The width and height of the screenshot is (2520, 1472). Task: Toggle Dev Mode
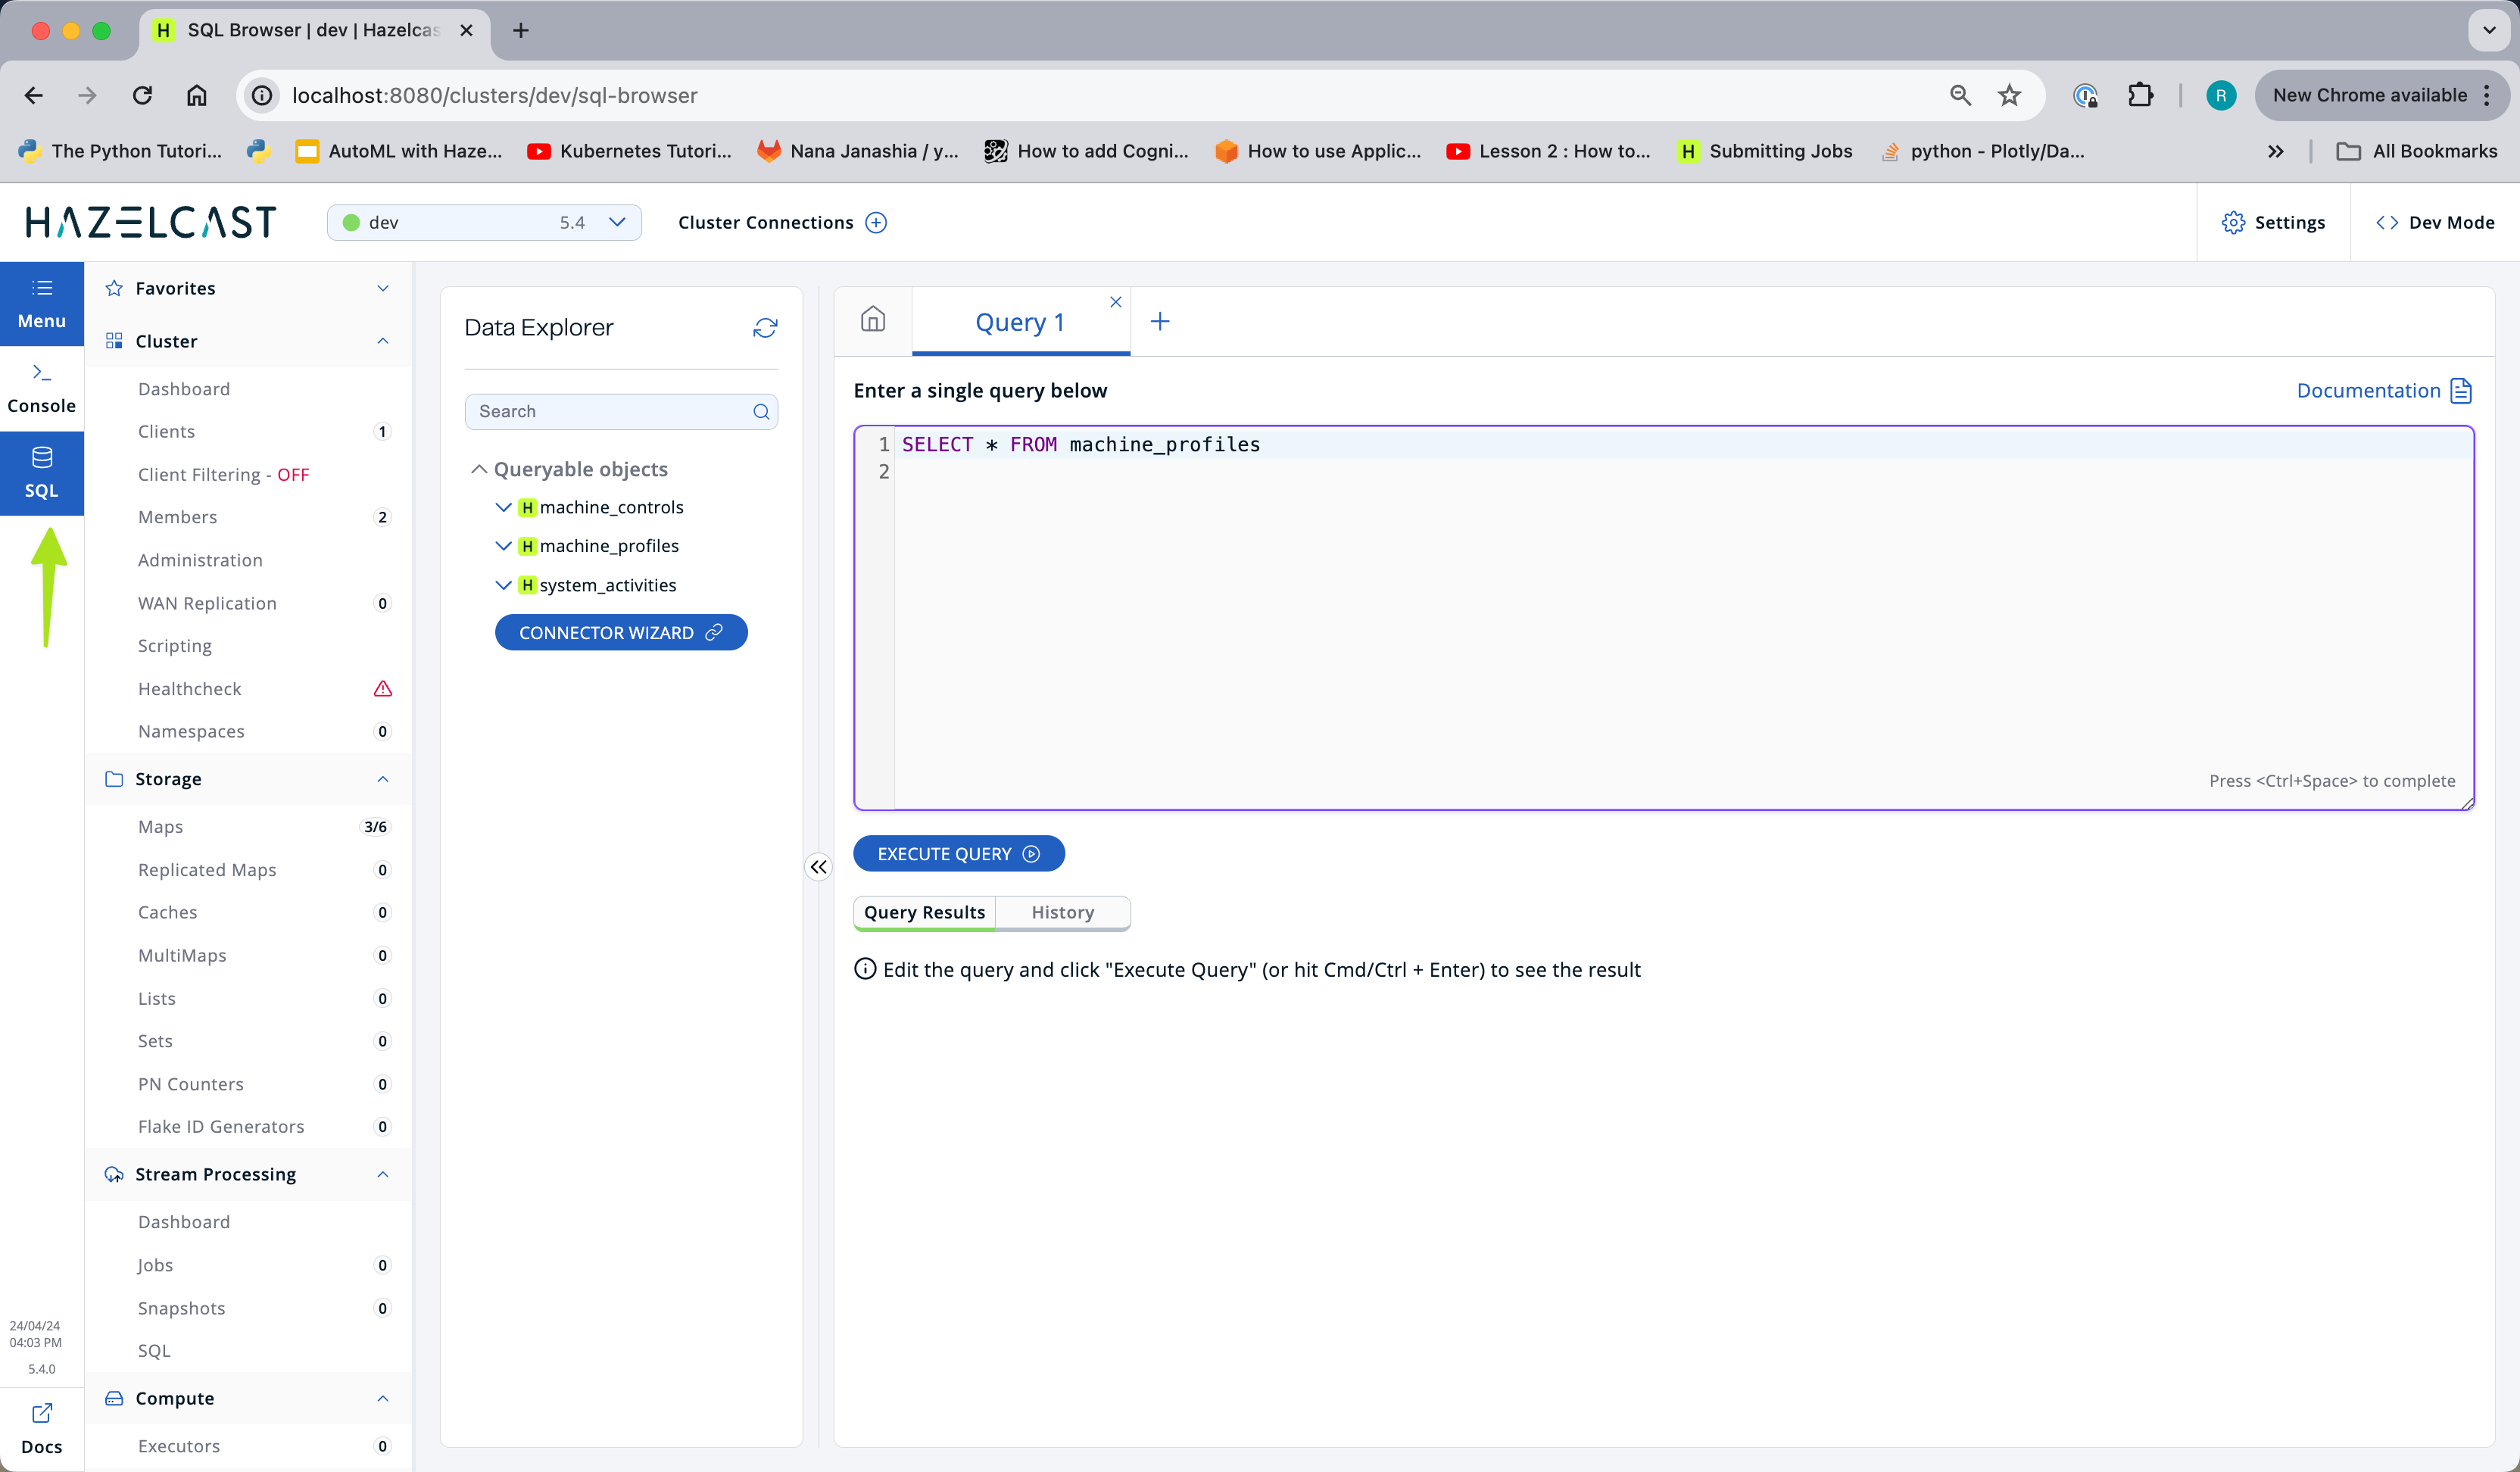tap(2434, 222)
